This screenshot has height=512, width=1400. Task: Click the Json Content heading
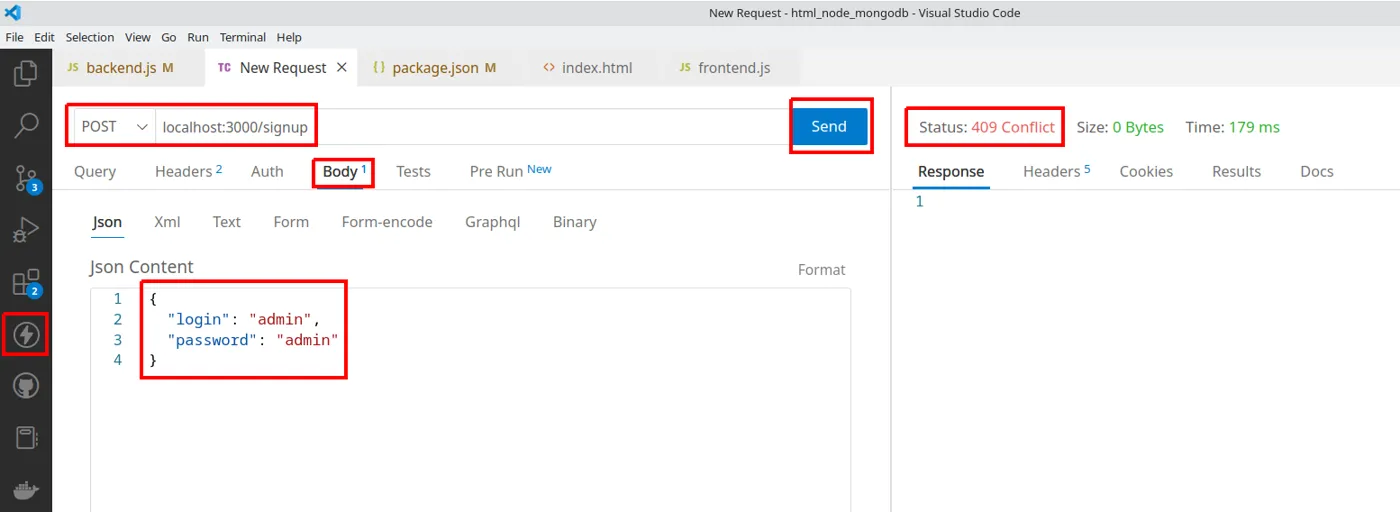pyautogui.click(x=141, y=267)
